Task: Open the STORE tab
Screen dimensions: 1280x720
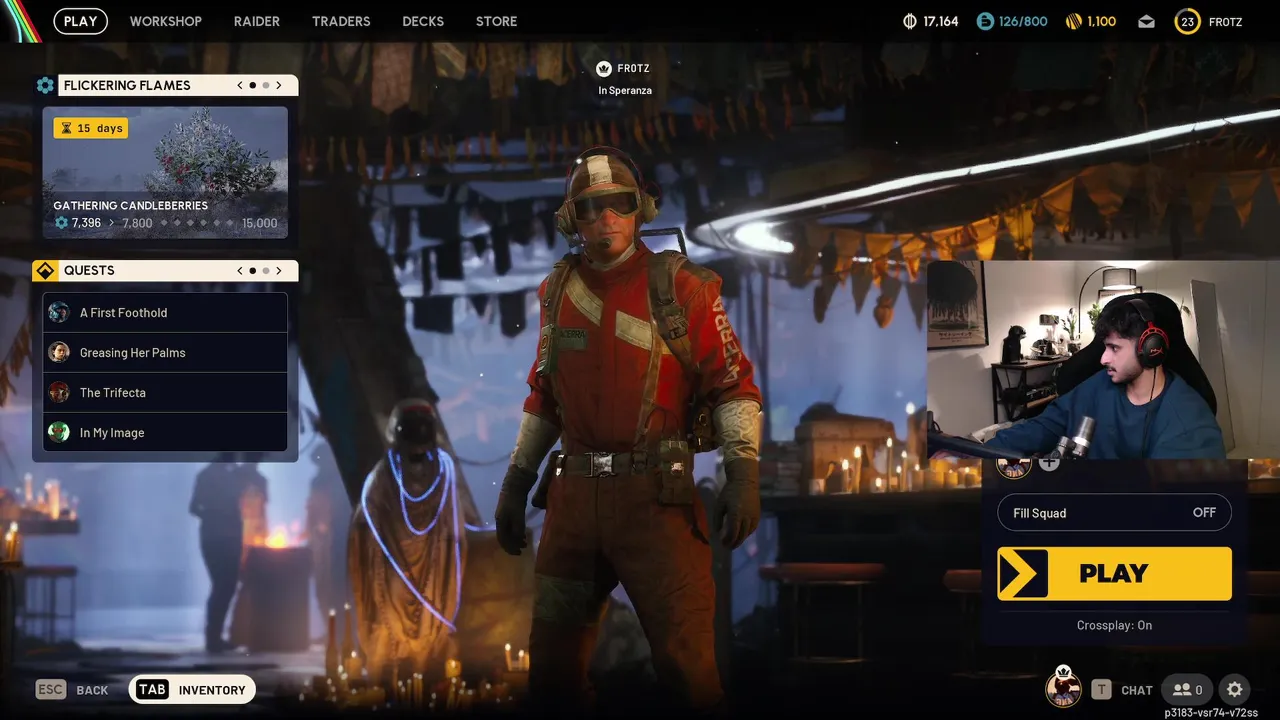Action: point(497,21)
